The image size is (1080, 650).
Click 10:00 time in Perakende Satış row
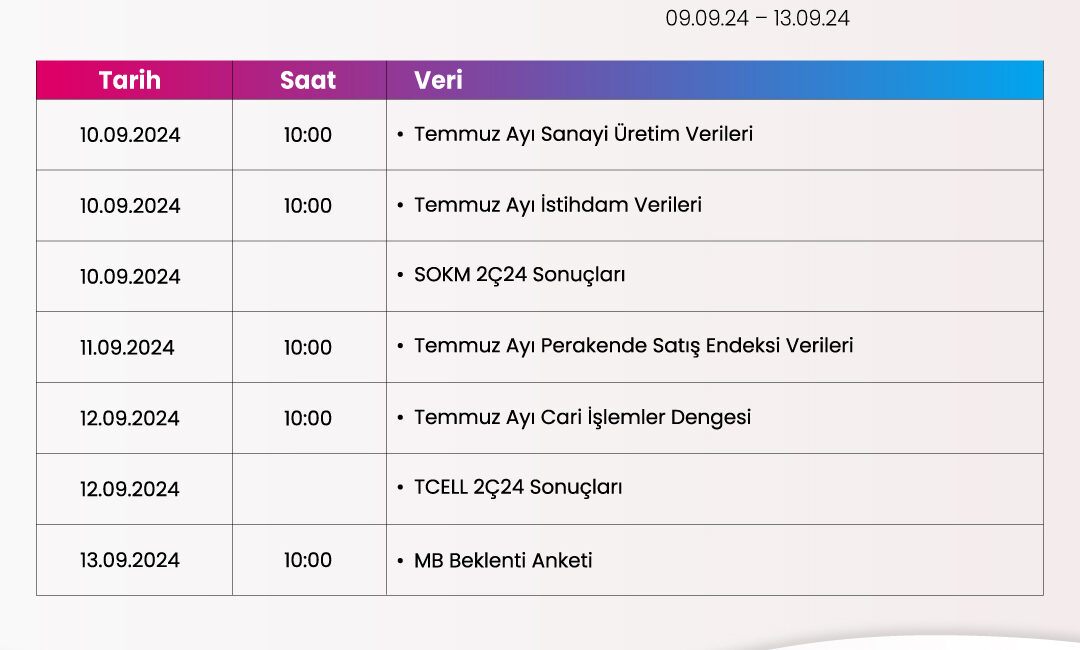(308, 348)
